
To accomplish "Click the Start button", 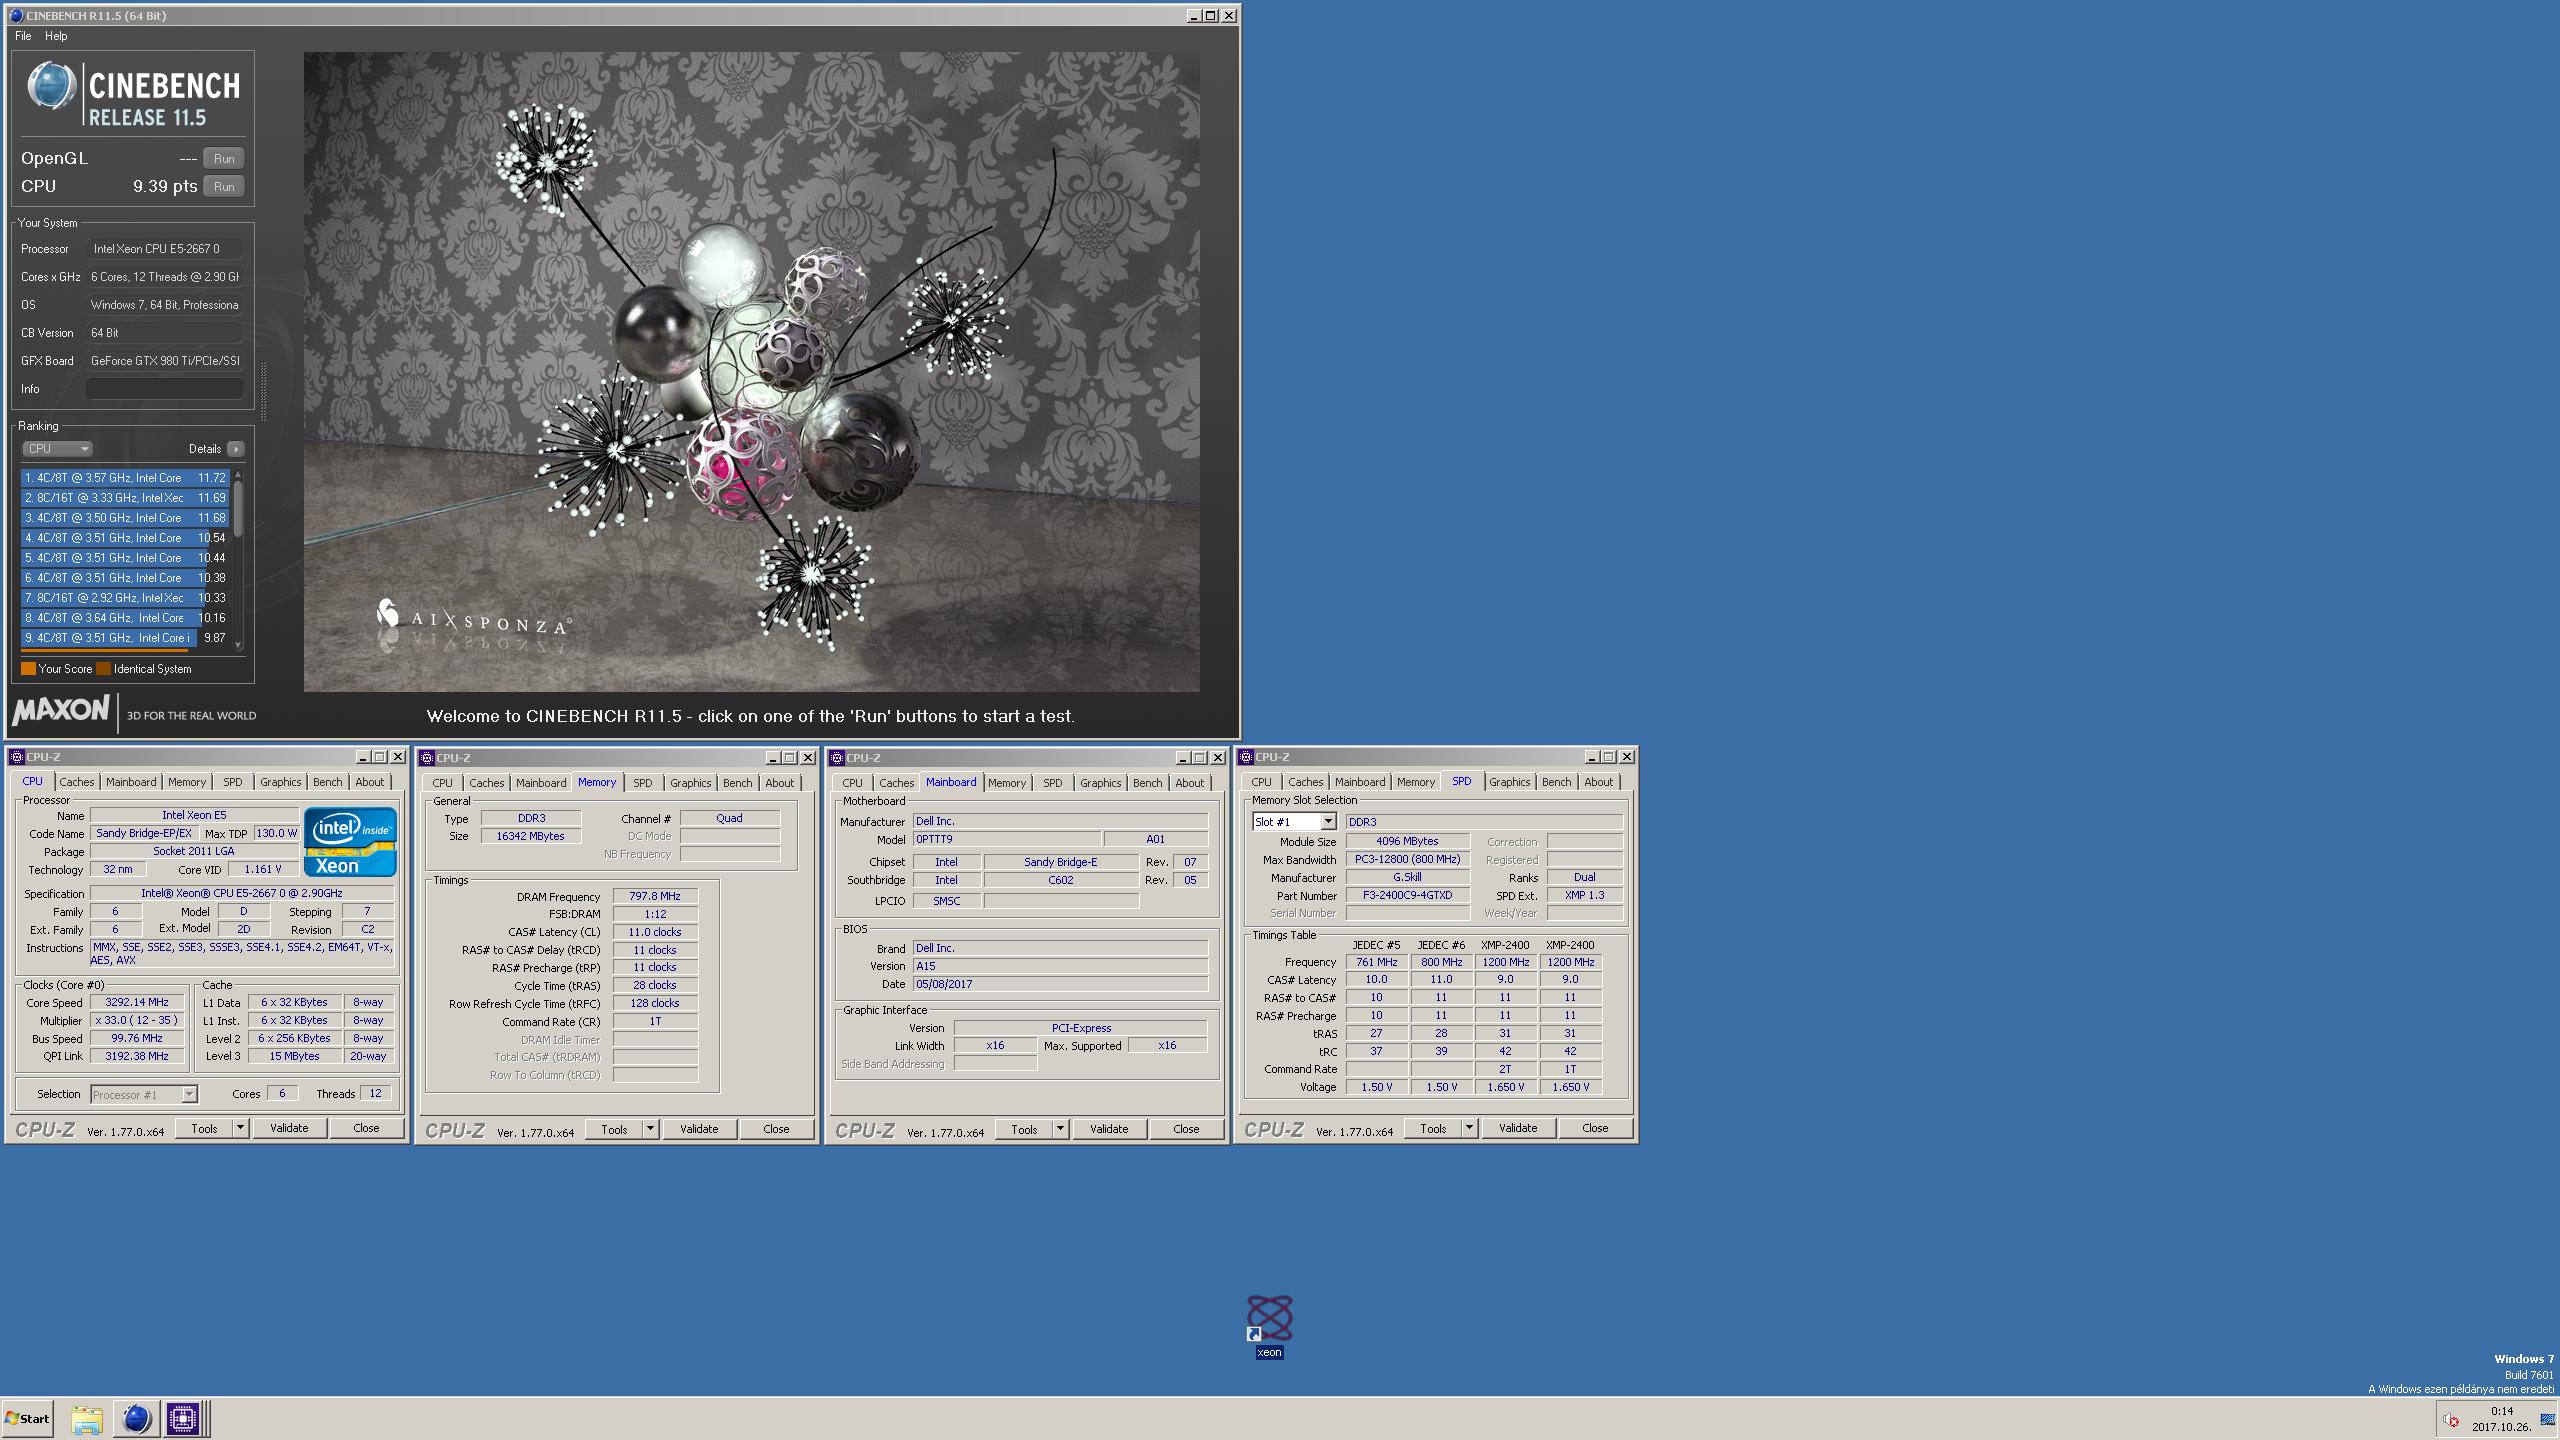I will [27, 1419].
